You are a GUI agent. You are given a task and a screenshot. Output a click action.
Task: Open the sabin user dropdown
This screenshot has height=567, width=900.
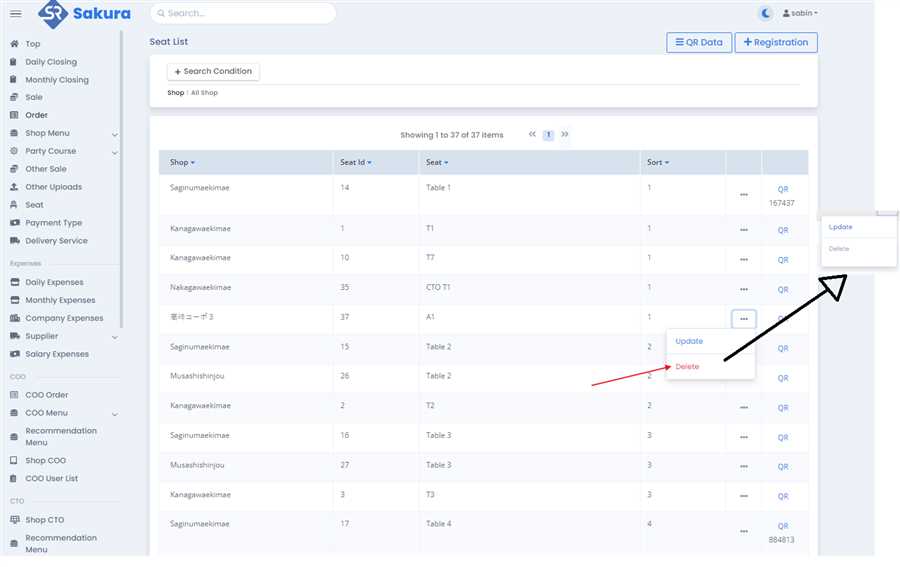tap(799, 13)
